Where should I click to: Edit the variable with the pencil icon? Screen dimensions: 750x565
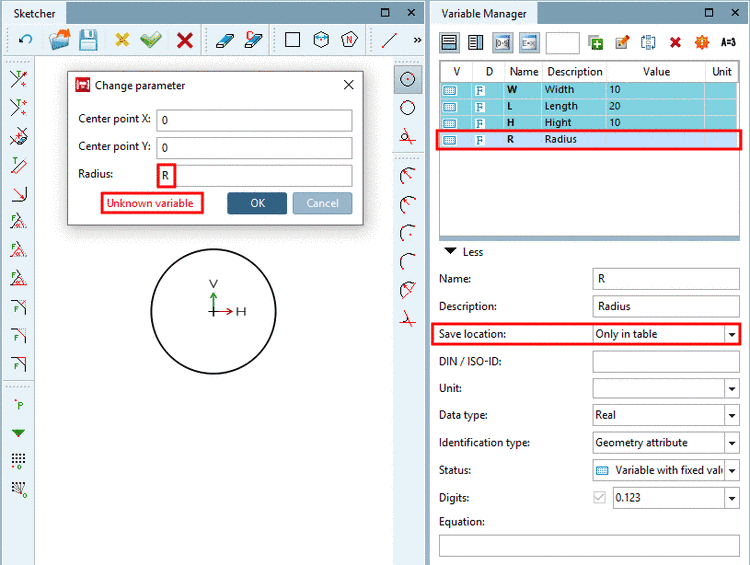click(x=622, y=43)
